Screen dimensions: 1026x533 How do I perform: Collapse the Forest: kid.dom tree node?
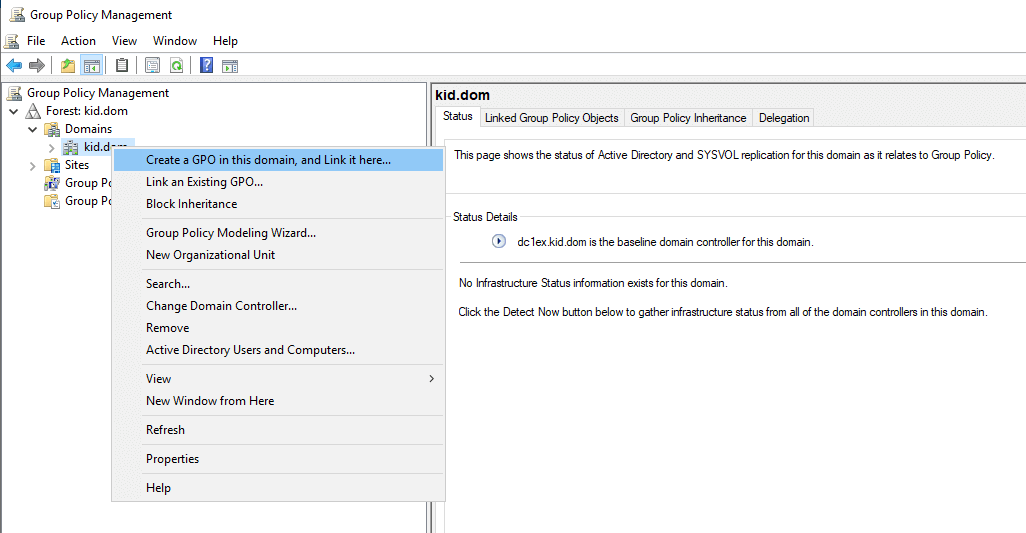13,111
